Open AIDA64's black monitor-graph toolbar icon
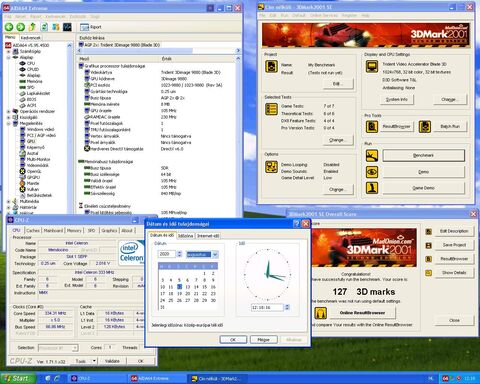The image size is (480, 384). pyautogui.click(x=67, y=27)
